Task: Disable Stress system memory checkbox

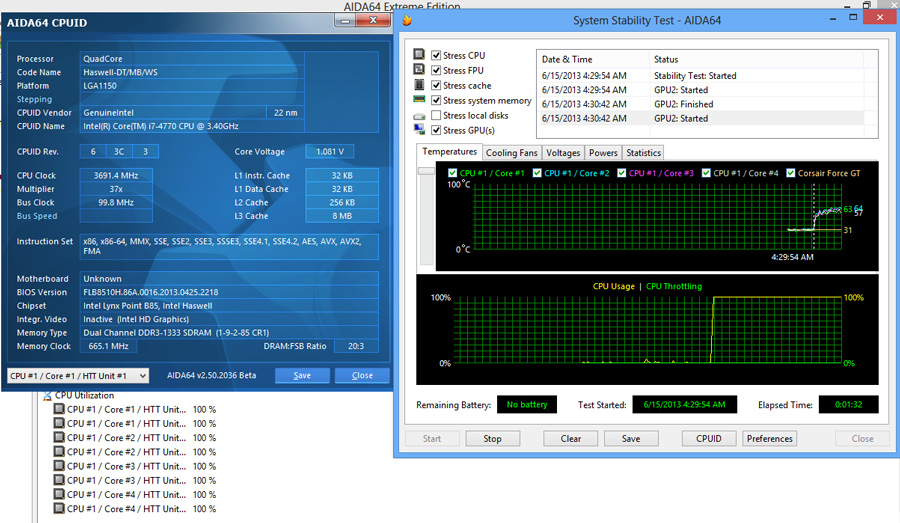Action: click(436, 100)
